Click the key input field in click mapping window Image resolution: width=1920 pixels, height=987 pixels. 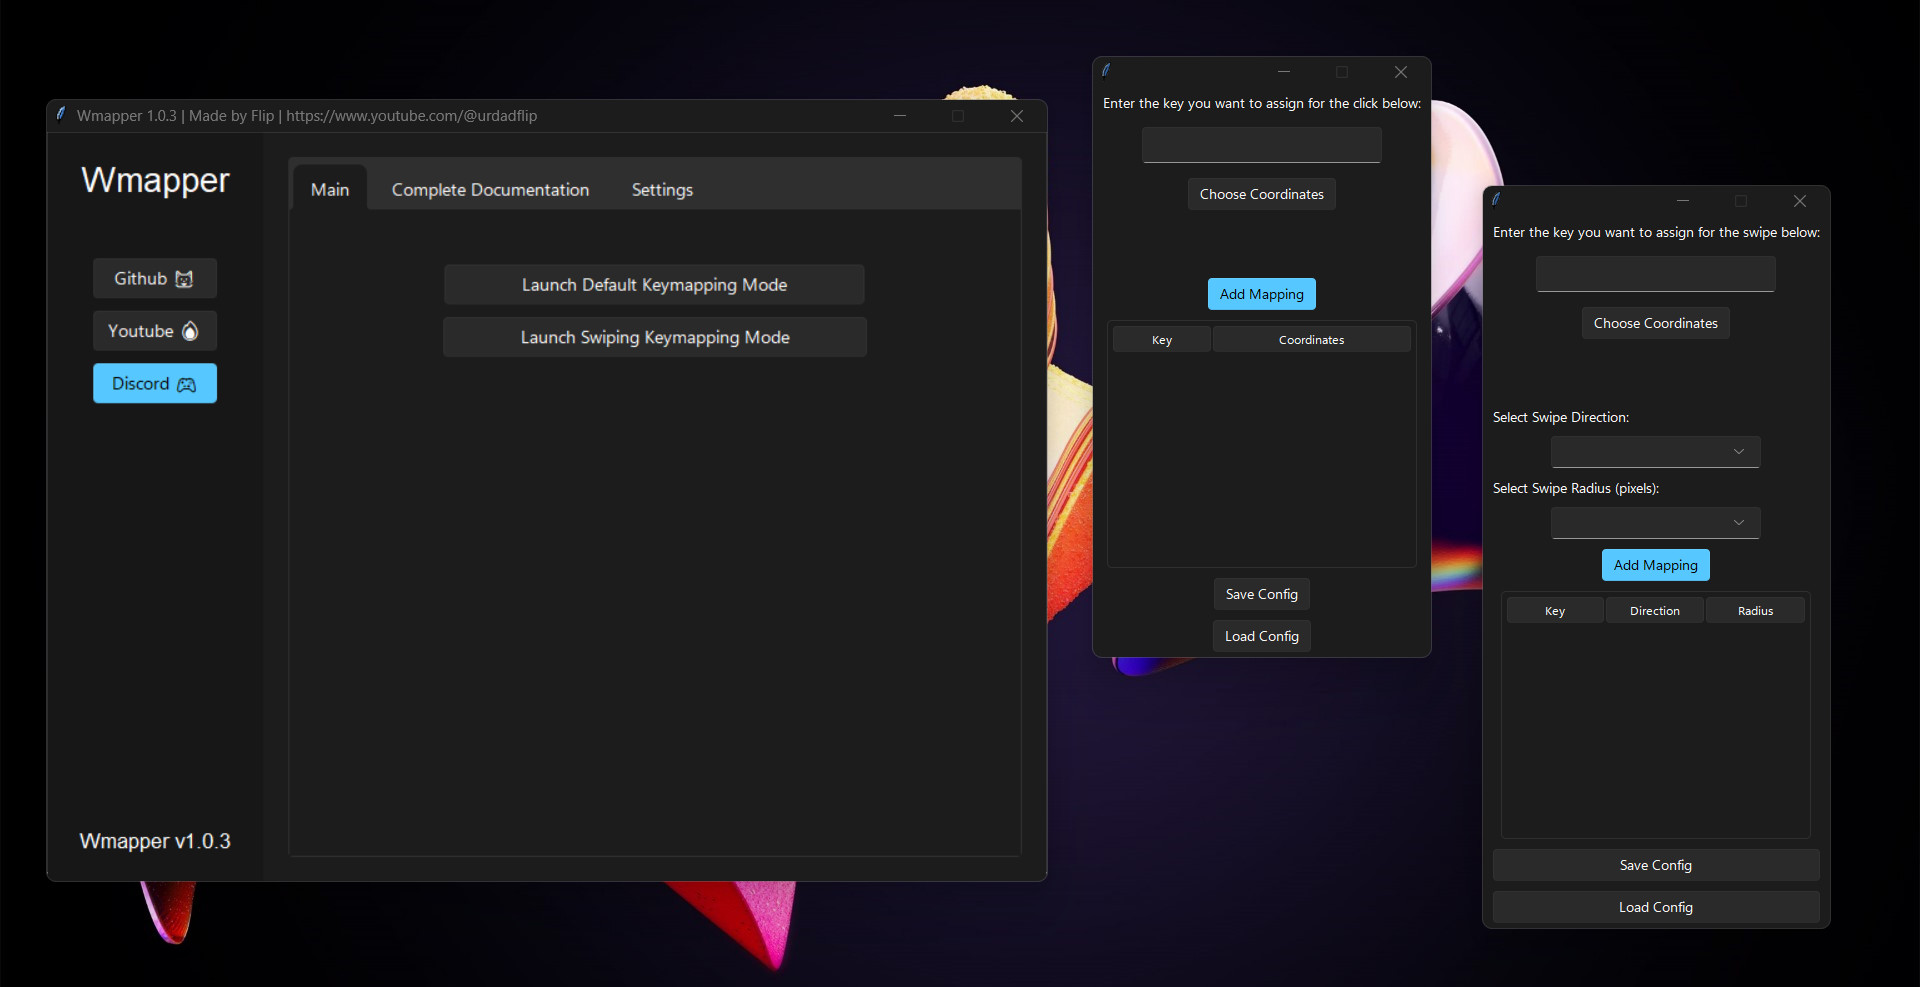(1262, 145)
